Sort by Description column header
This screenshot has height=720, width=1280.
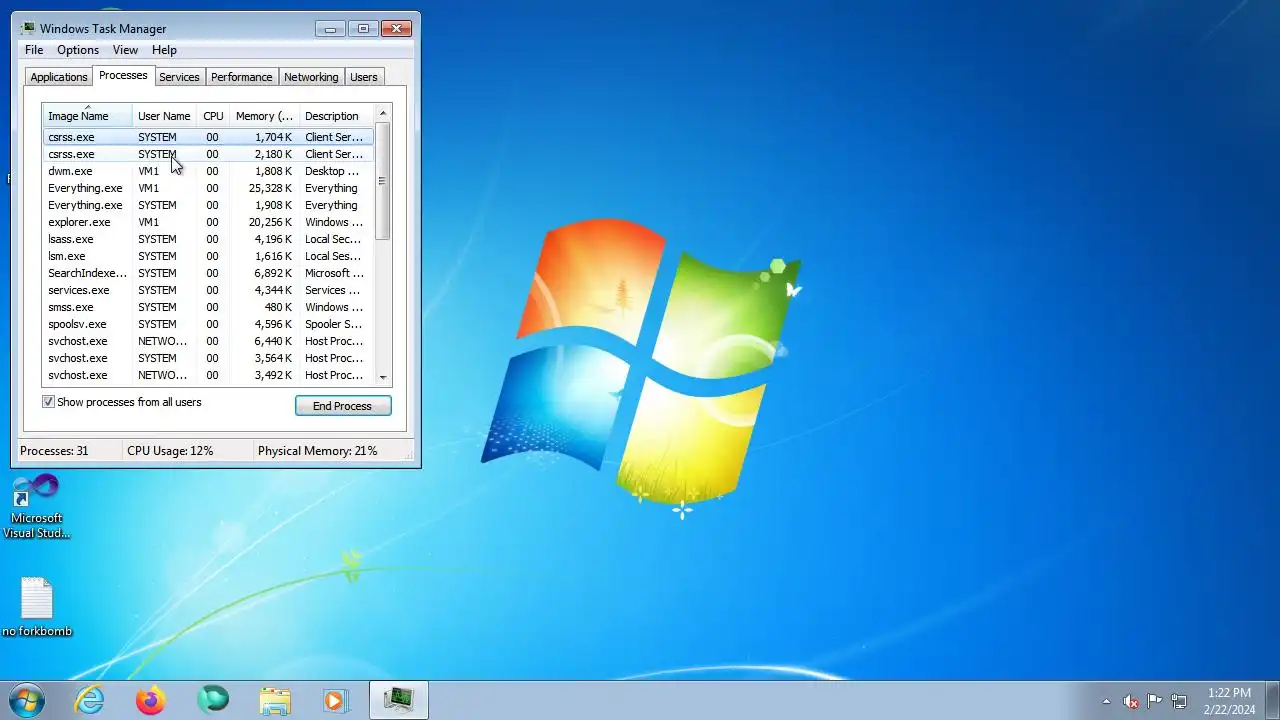tap(336, 116)
